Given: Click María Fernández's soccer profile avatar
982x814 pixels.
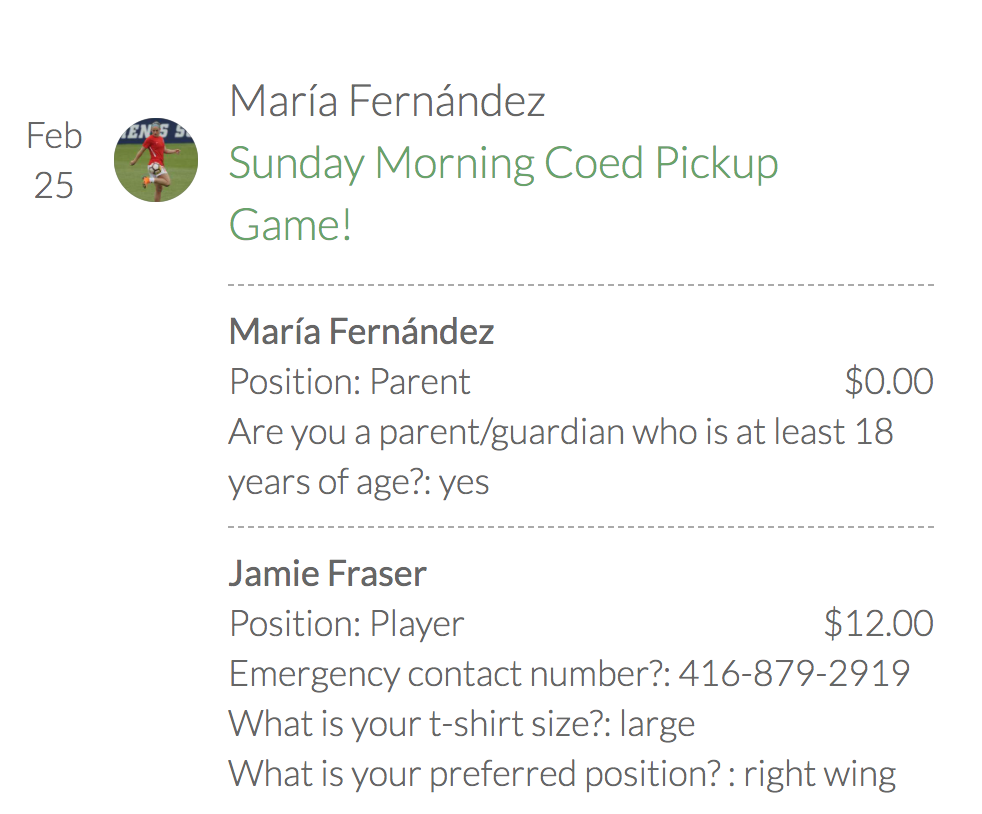Looking at the screenshot, I should pos(156,161).
